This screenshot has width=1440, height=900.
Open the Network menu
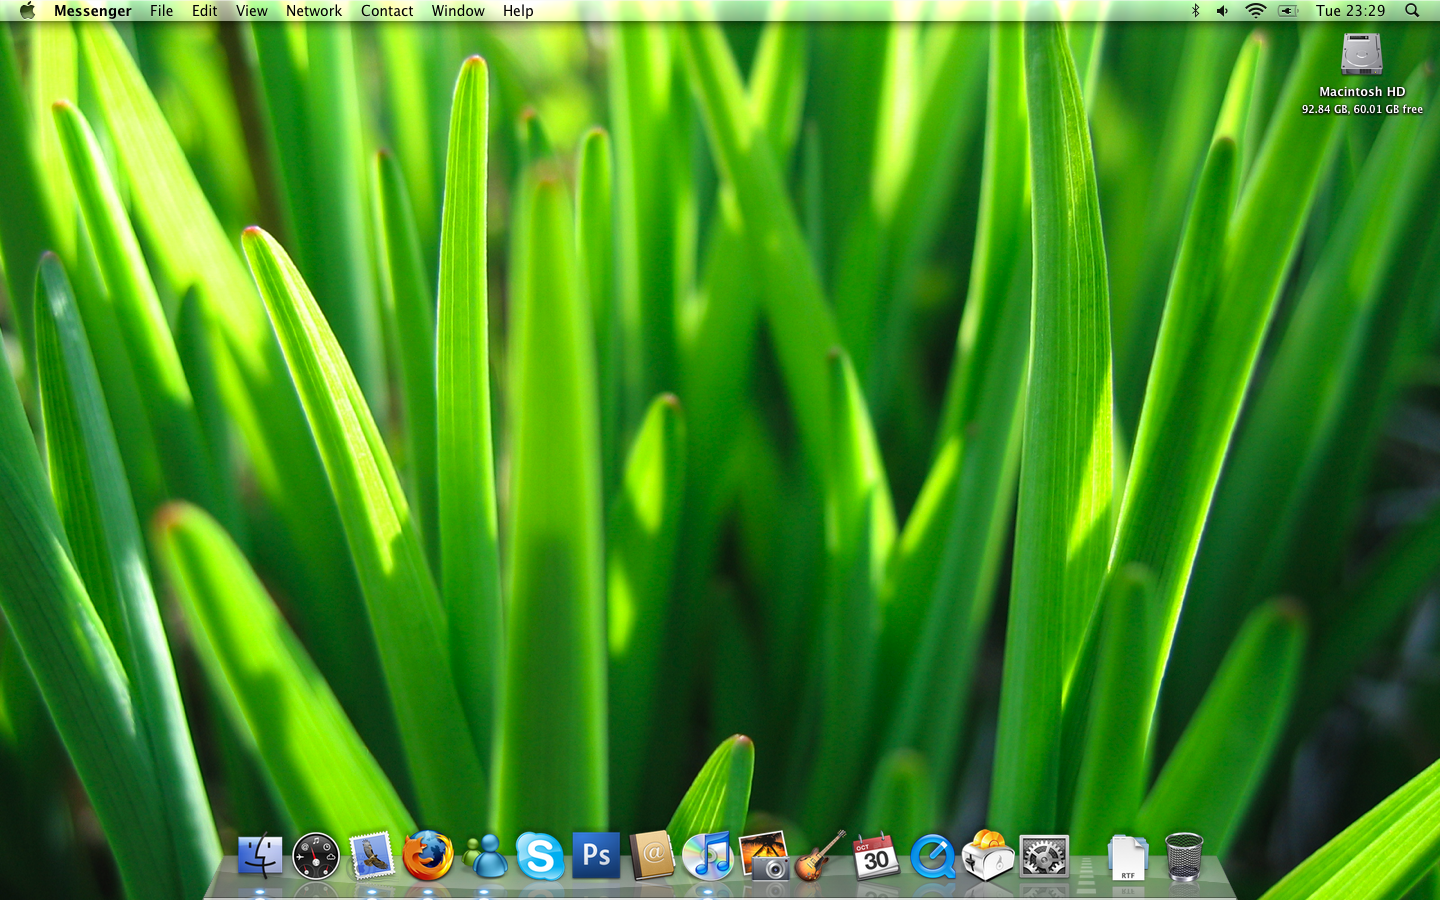[x=314, y=11]
